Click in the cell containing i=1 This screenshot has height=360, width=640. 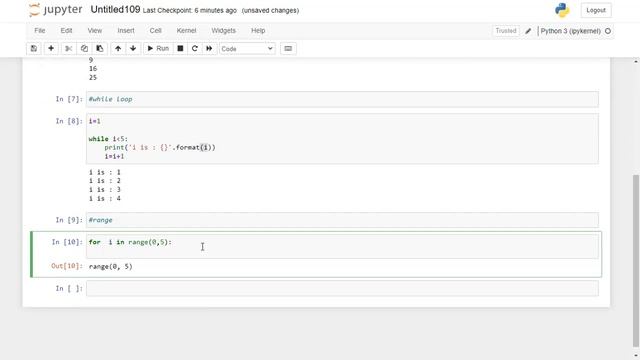(342, 139)
